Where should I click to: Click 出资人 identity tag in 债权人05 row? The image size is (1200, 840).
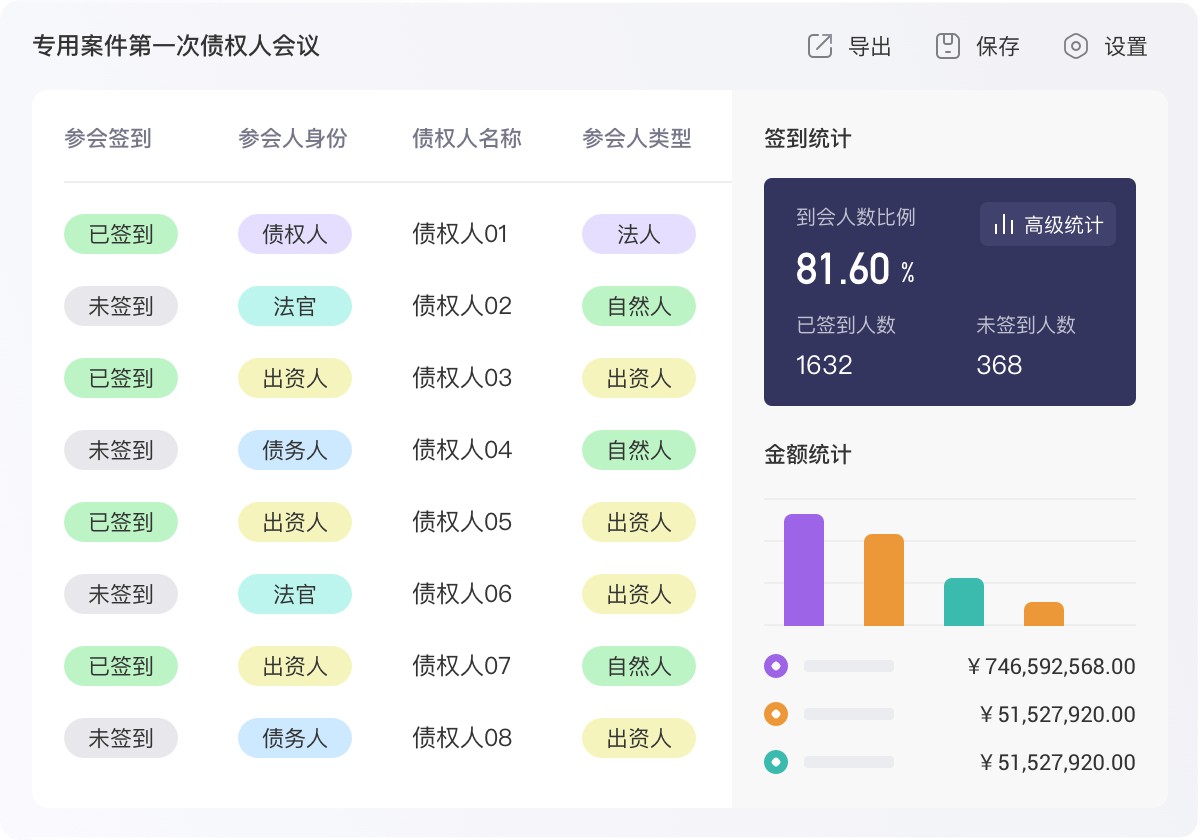(295, 522)
